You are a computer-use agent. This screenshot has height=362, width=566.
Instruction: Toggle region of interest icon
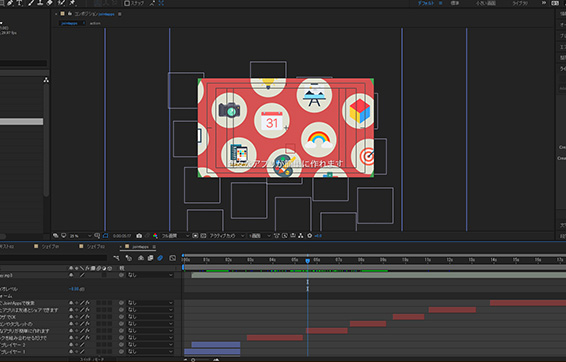(195, 236)
